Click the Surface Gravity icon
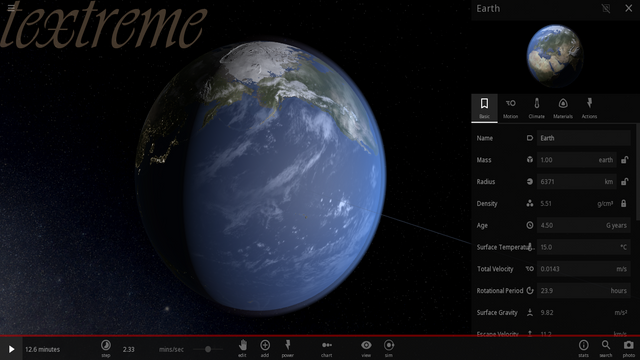Image resolution: width=640 pixels, height=360 pixels. coord(530,313)
